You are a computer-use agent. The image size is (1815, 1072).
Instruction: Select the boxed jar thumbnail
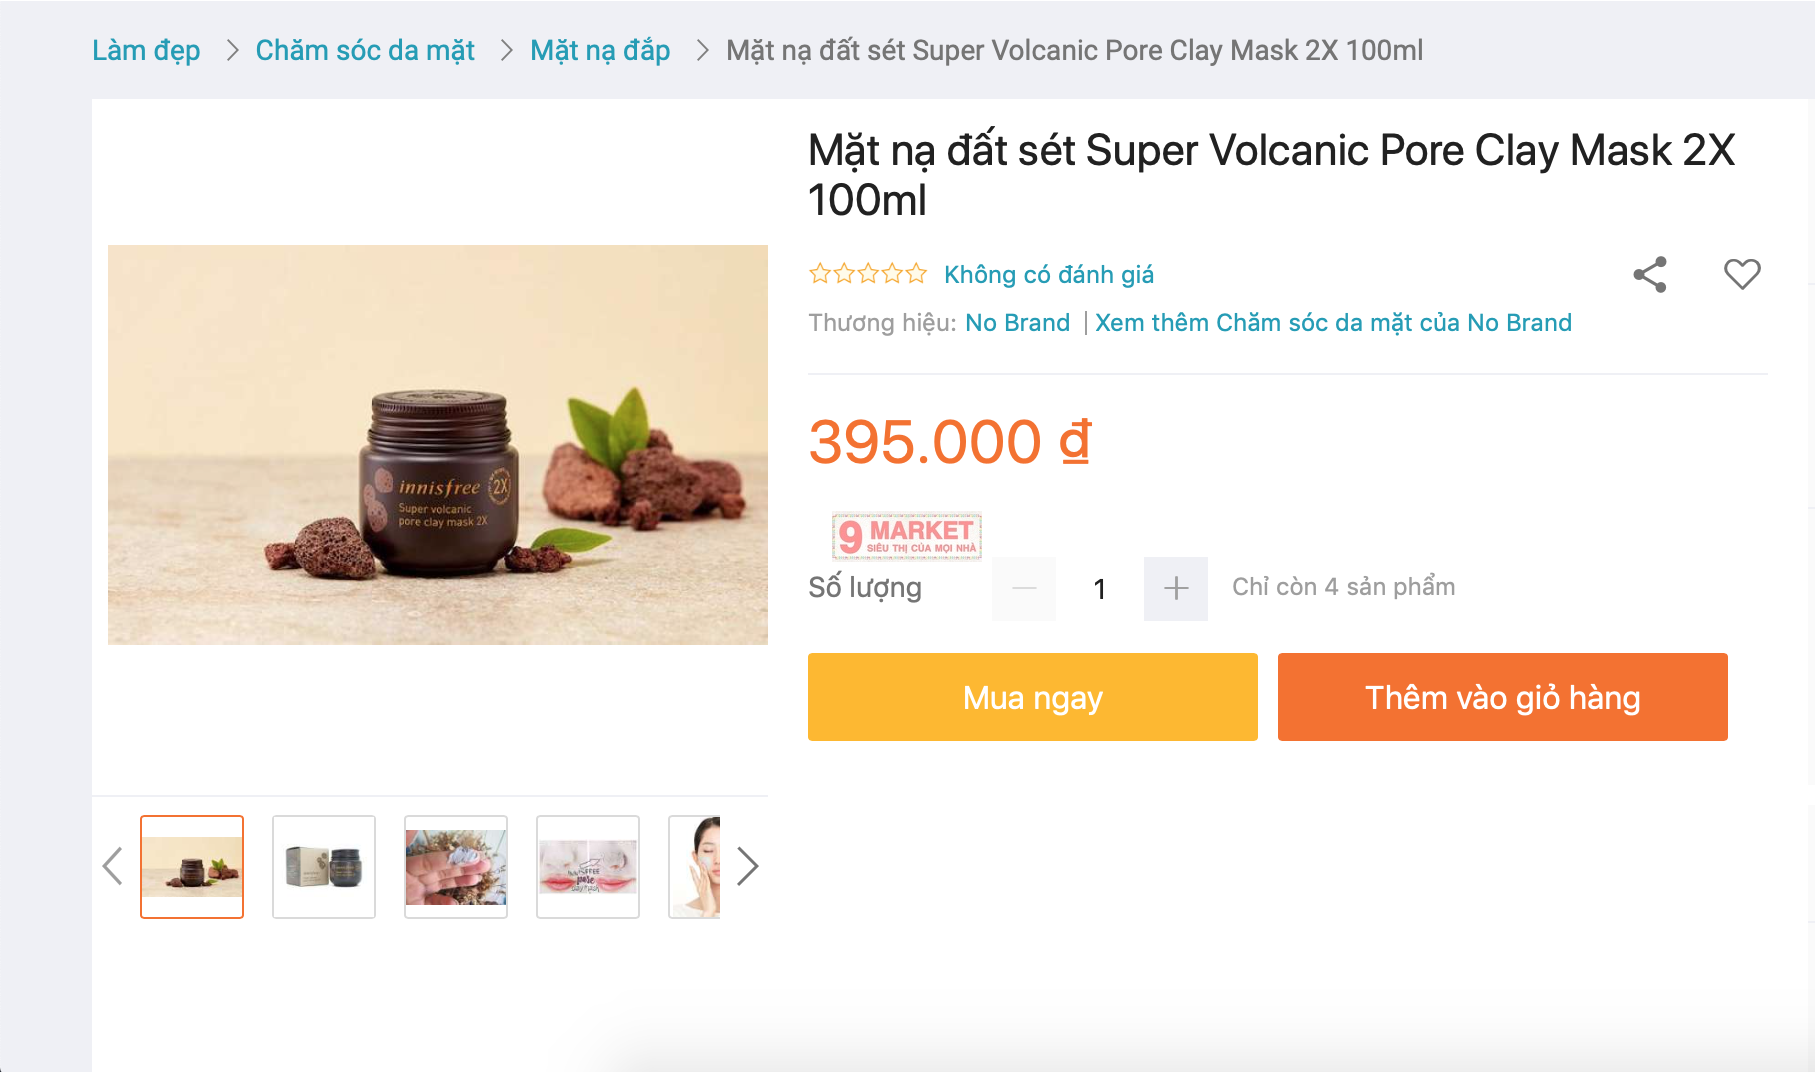[x=324, y=866]
